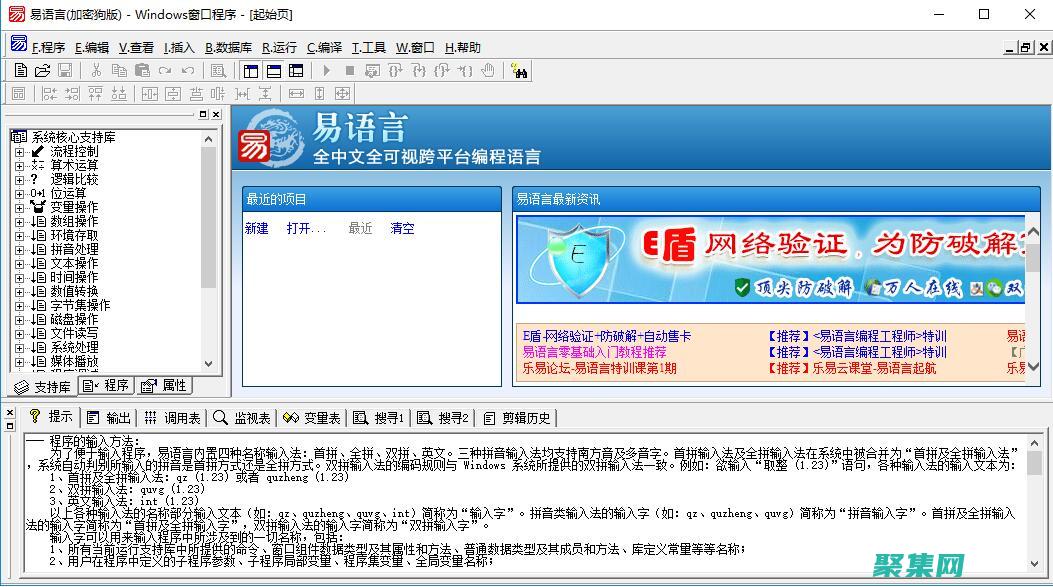Expand the 流程控制 tree node
Image resolution: width=1053 pixels, height=587 pixels.
coord(18,152)
